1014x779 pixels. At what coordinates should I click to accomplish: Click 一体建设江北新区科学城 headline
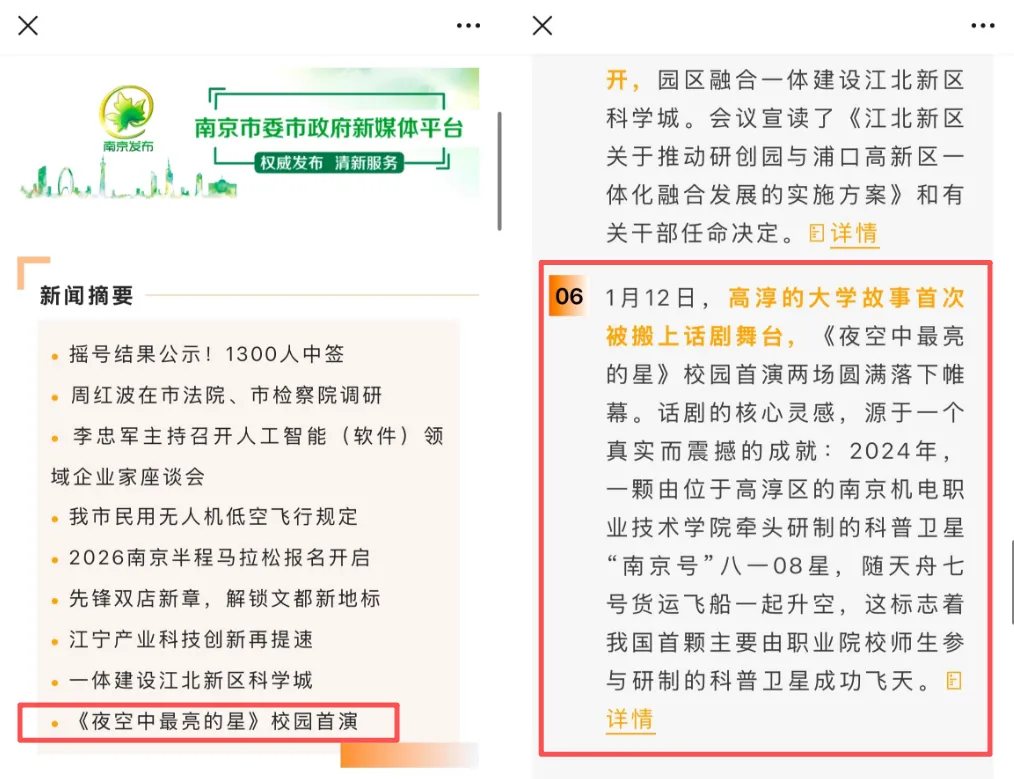(191, 680)
